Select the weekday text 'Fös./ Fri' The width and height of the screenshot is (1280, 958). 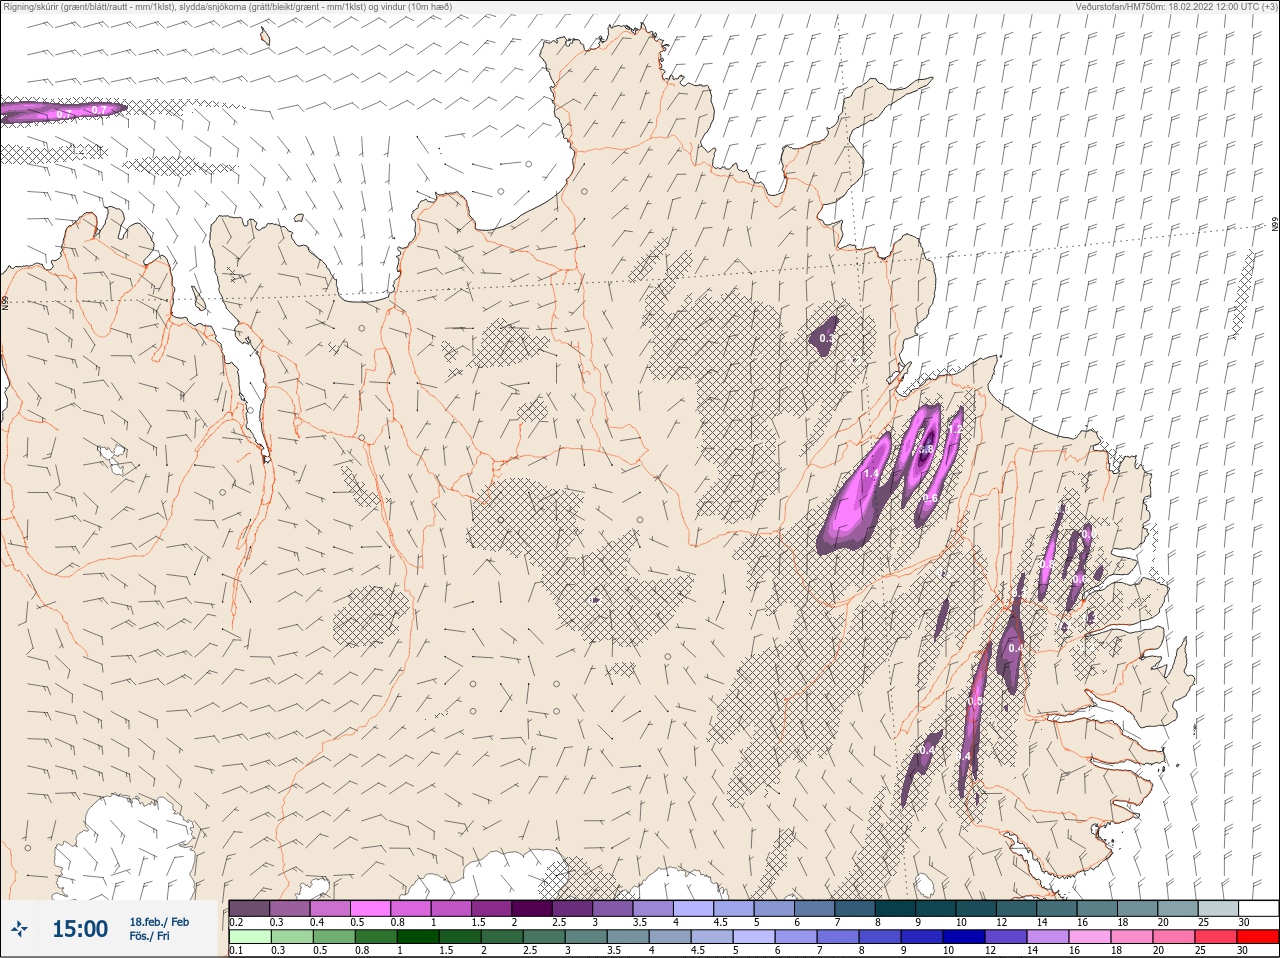[149, 937]
